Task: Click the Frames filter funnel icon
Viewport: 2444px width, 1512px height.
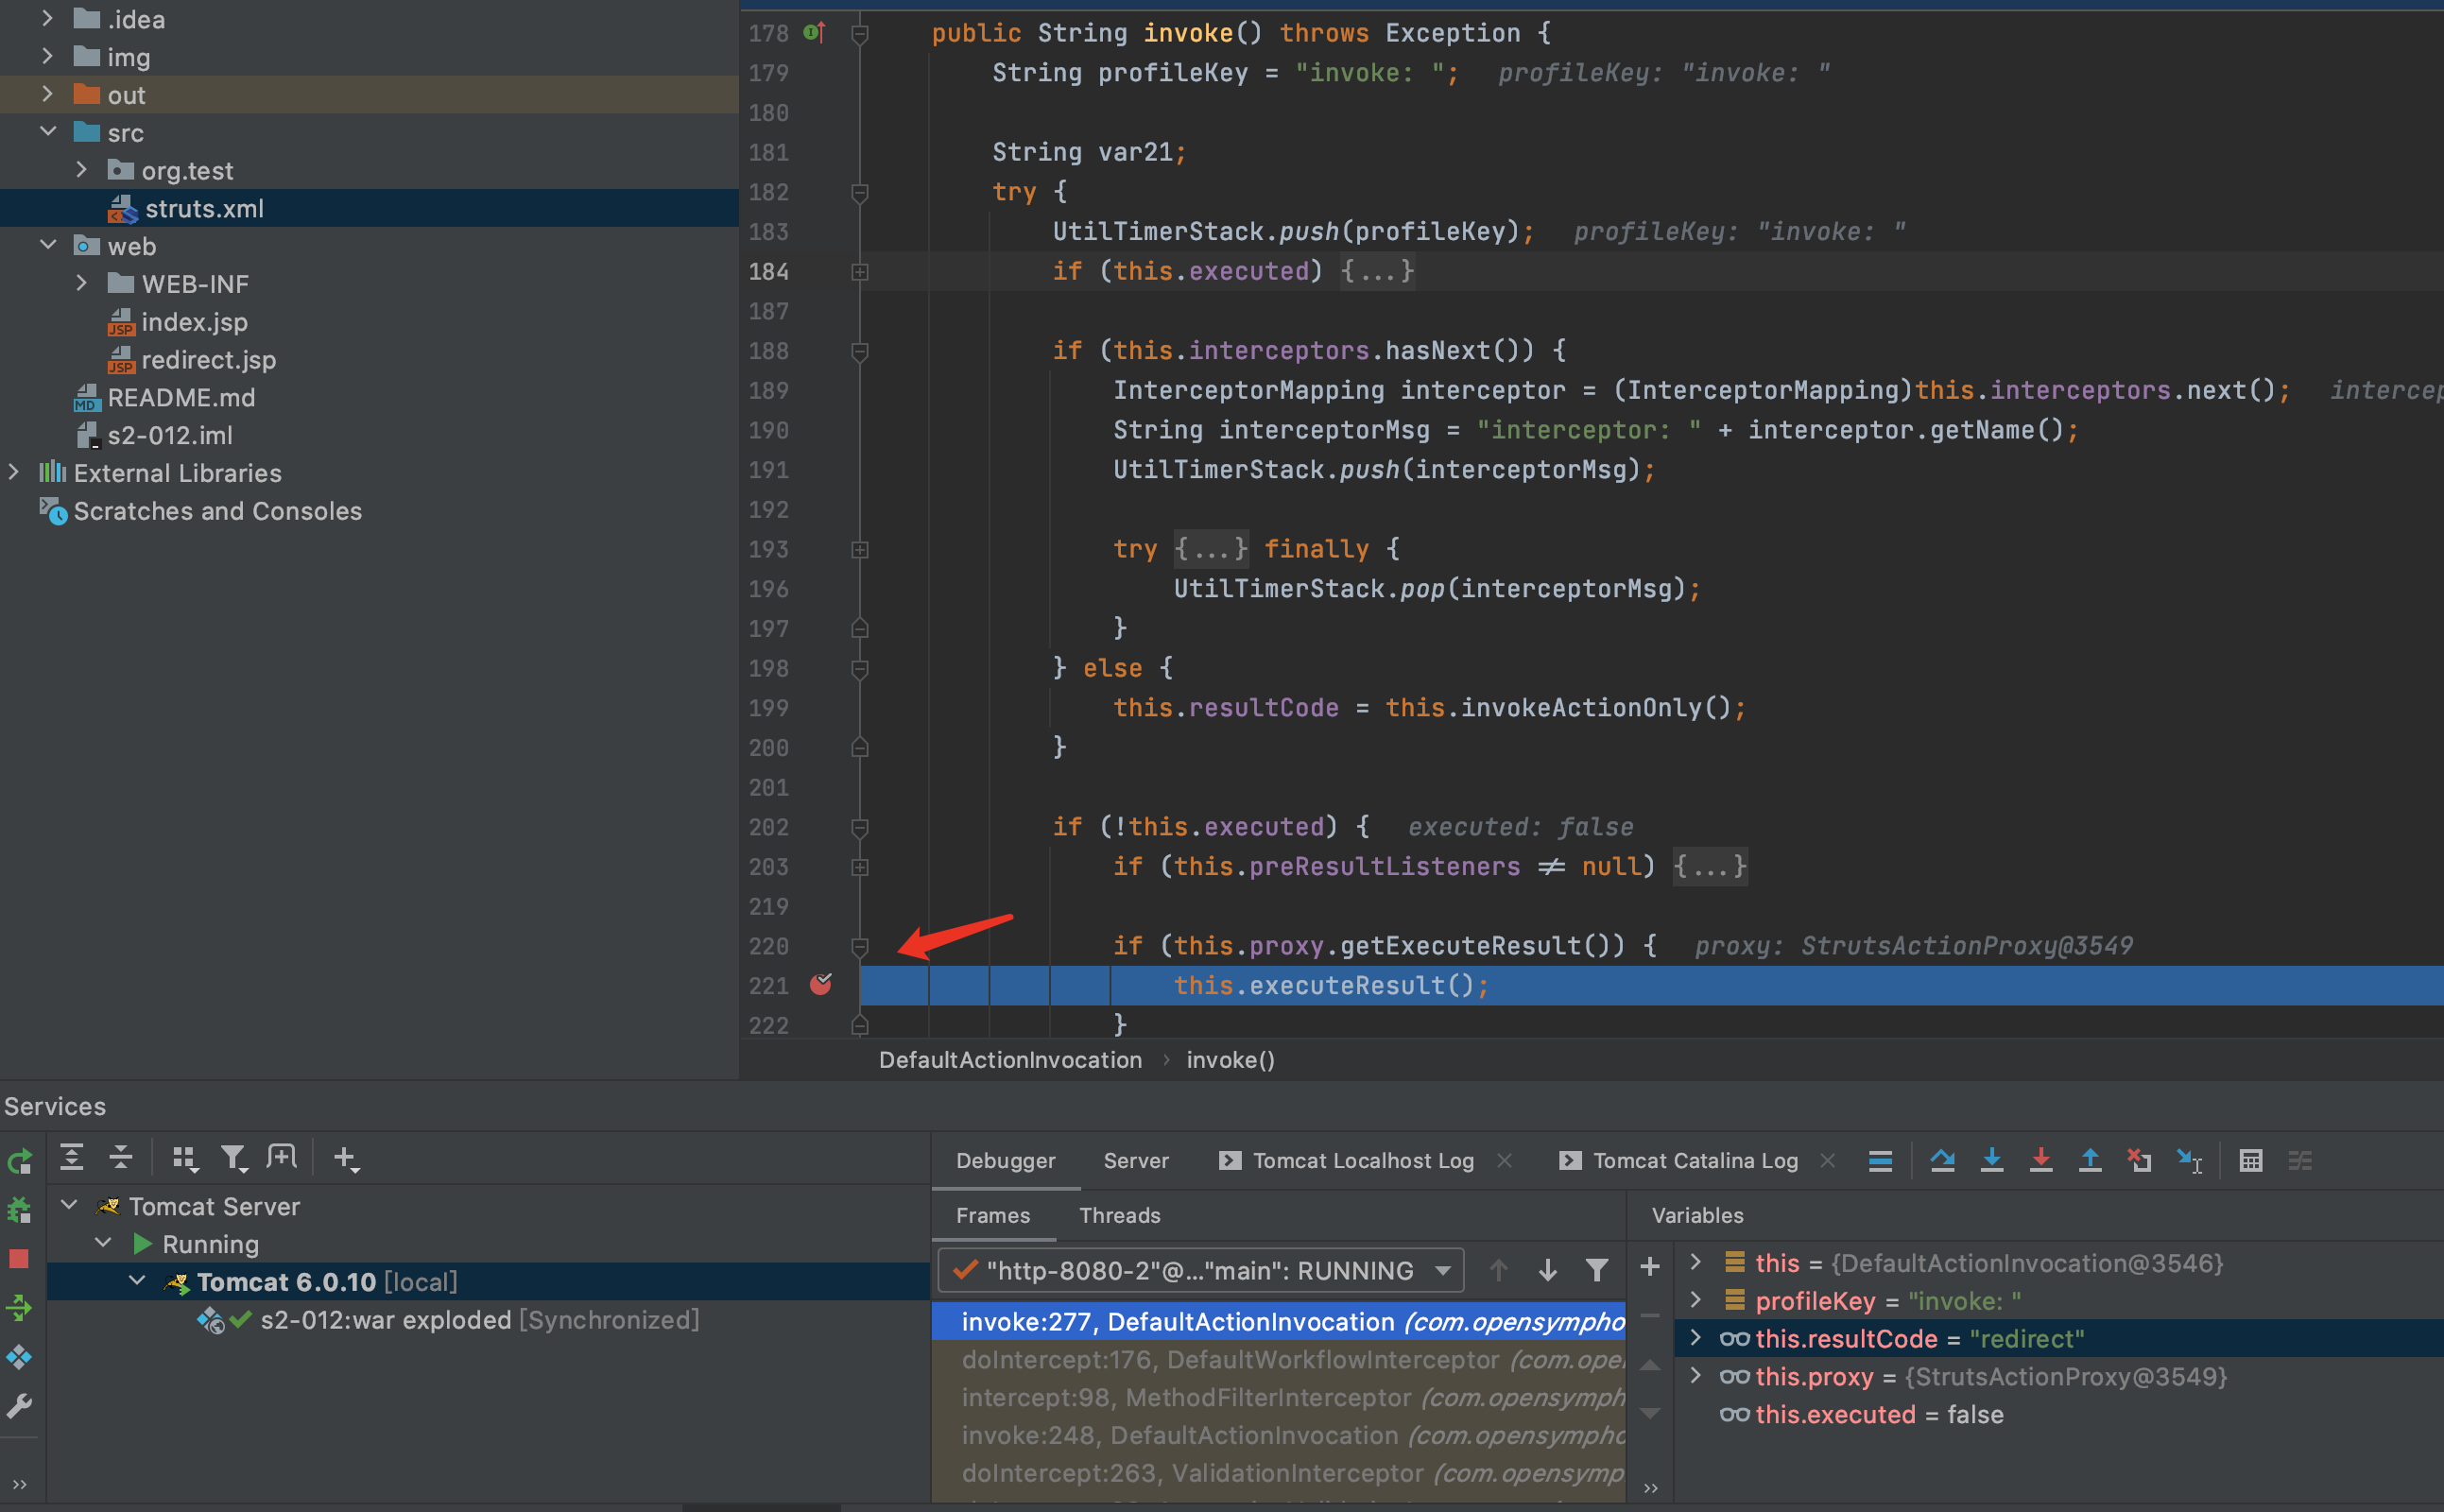Action: click(x=1597, y=1270)
